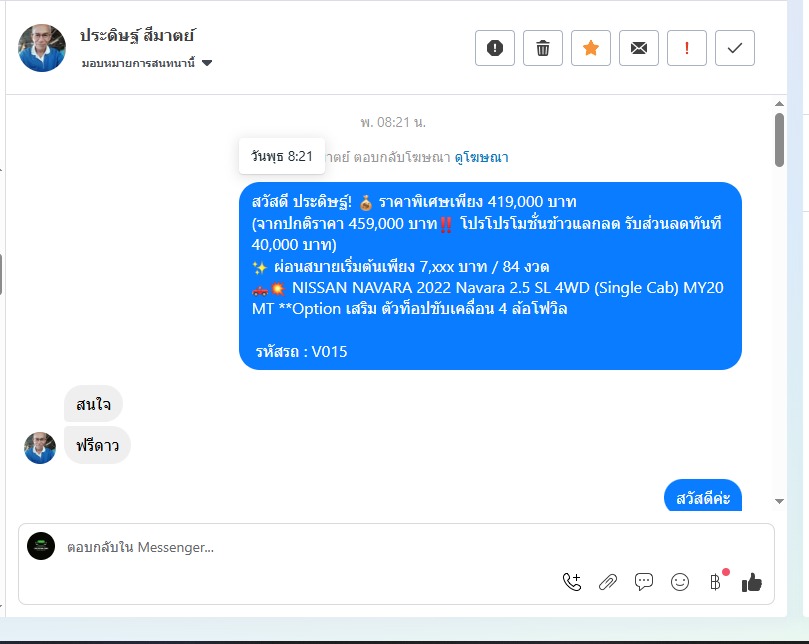This screenshot has width=809, height=644.
Task: Click scrollbar up arrow in chat
Action: tap(779, 104)
